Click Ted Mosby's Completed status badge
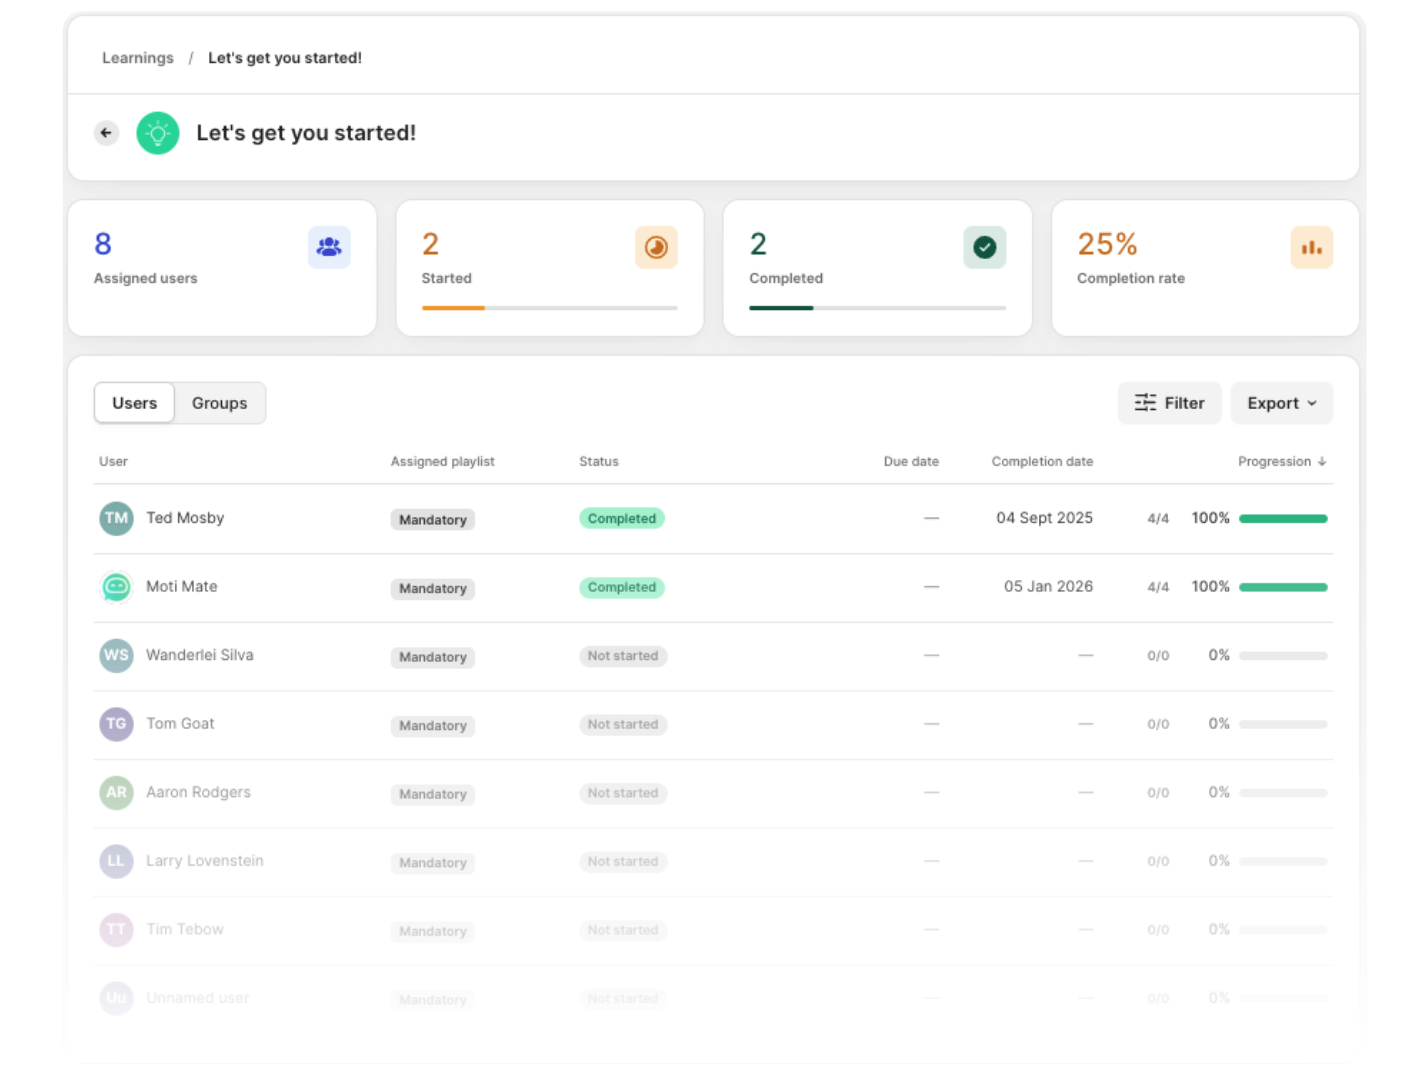 [x=622, y=519]
